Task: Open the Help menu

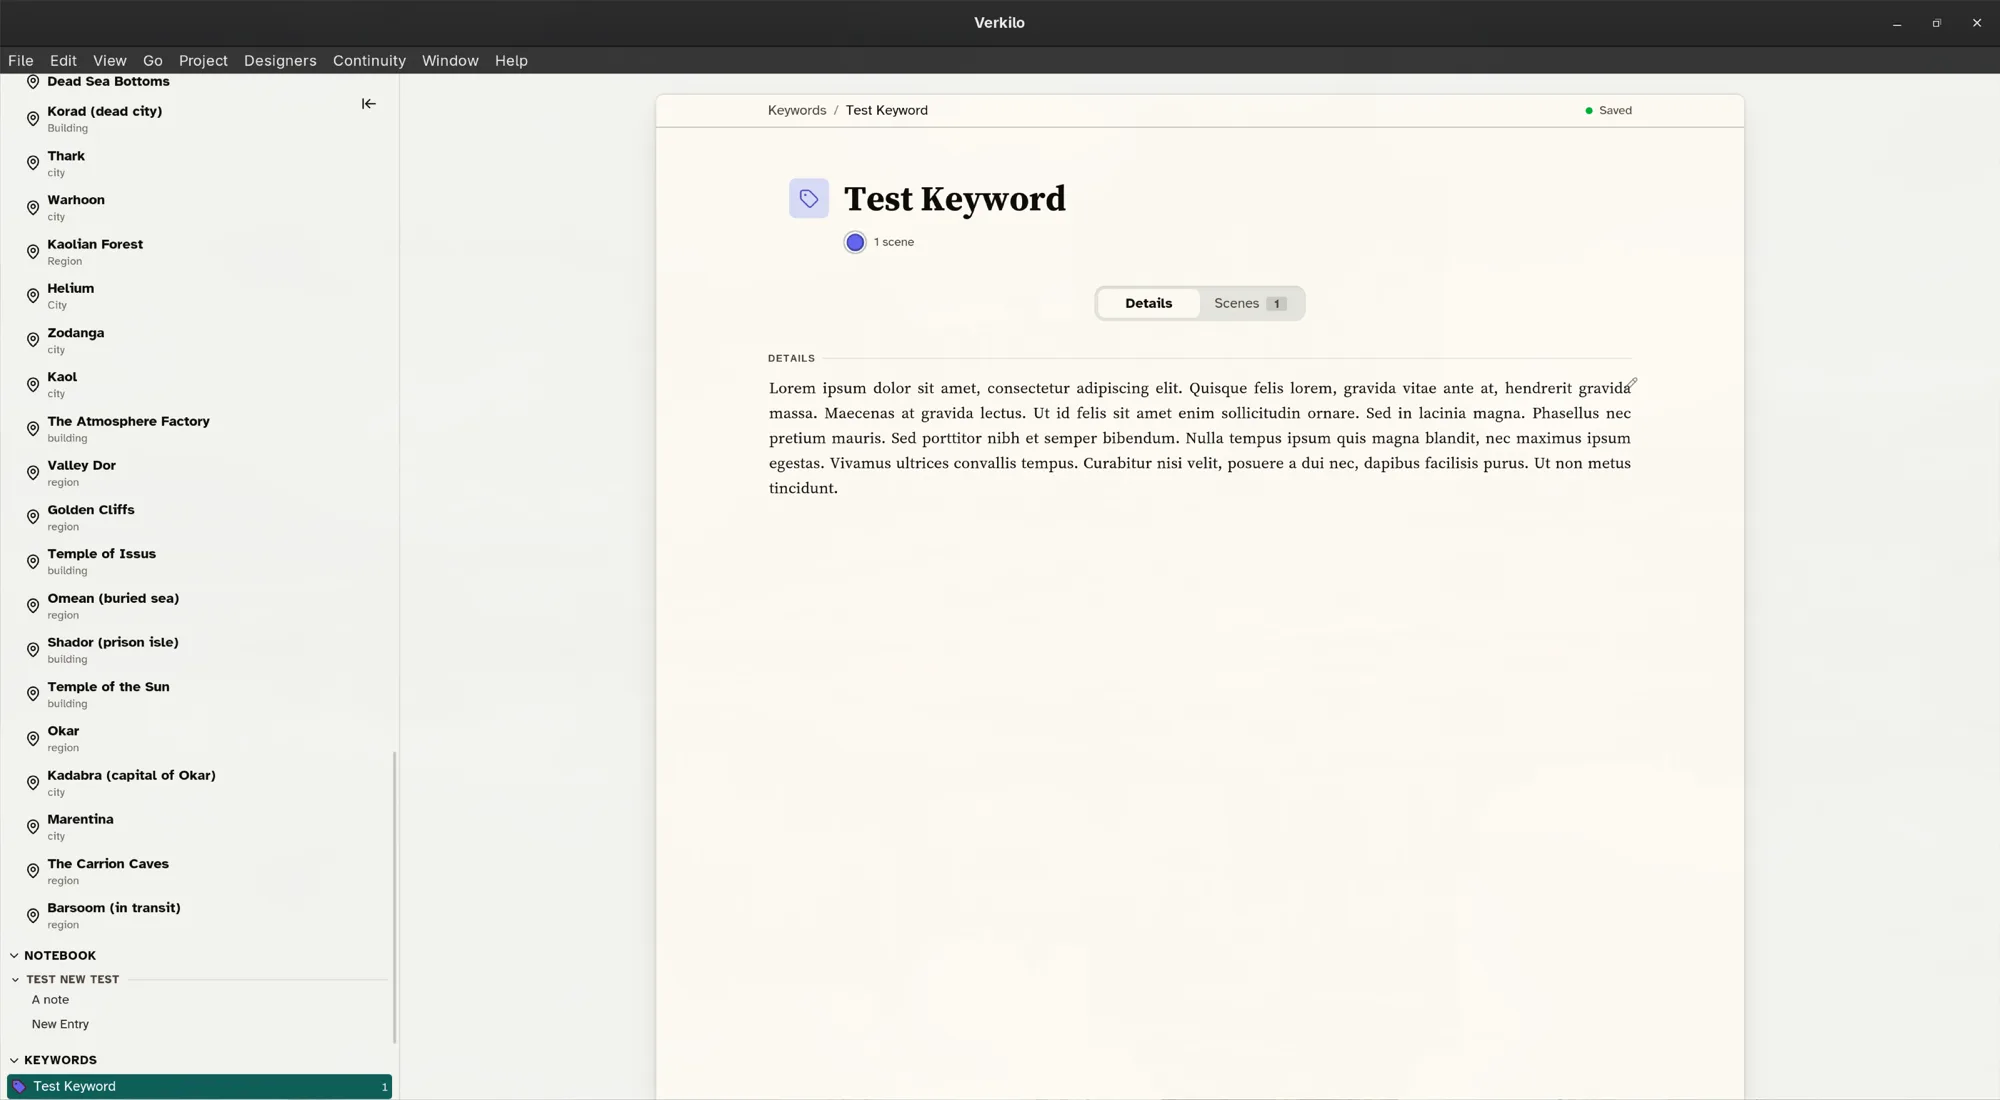Action: point(511,61)
